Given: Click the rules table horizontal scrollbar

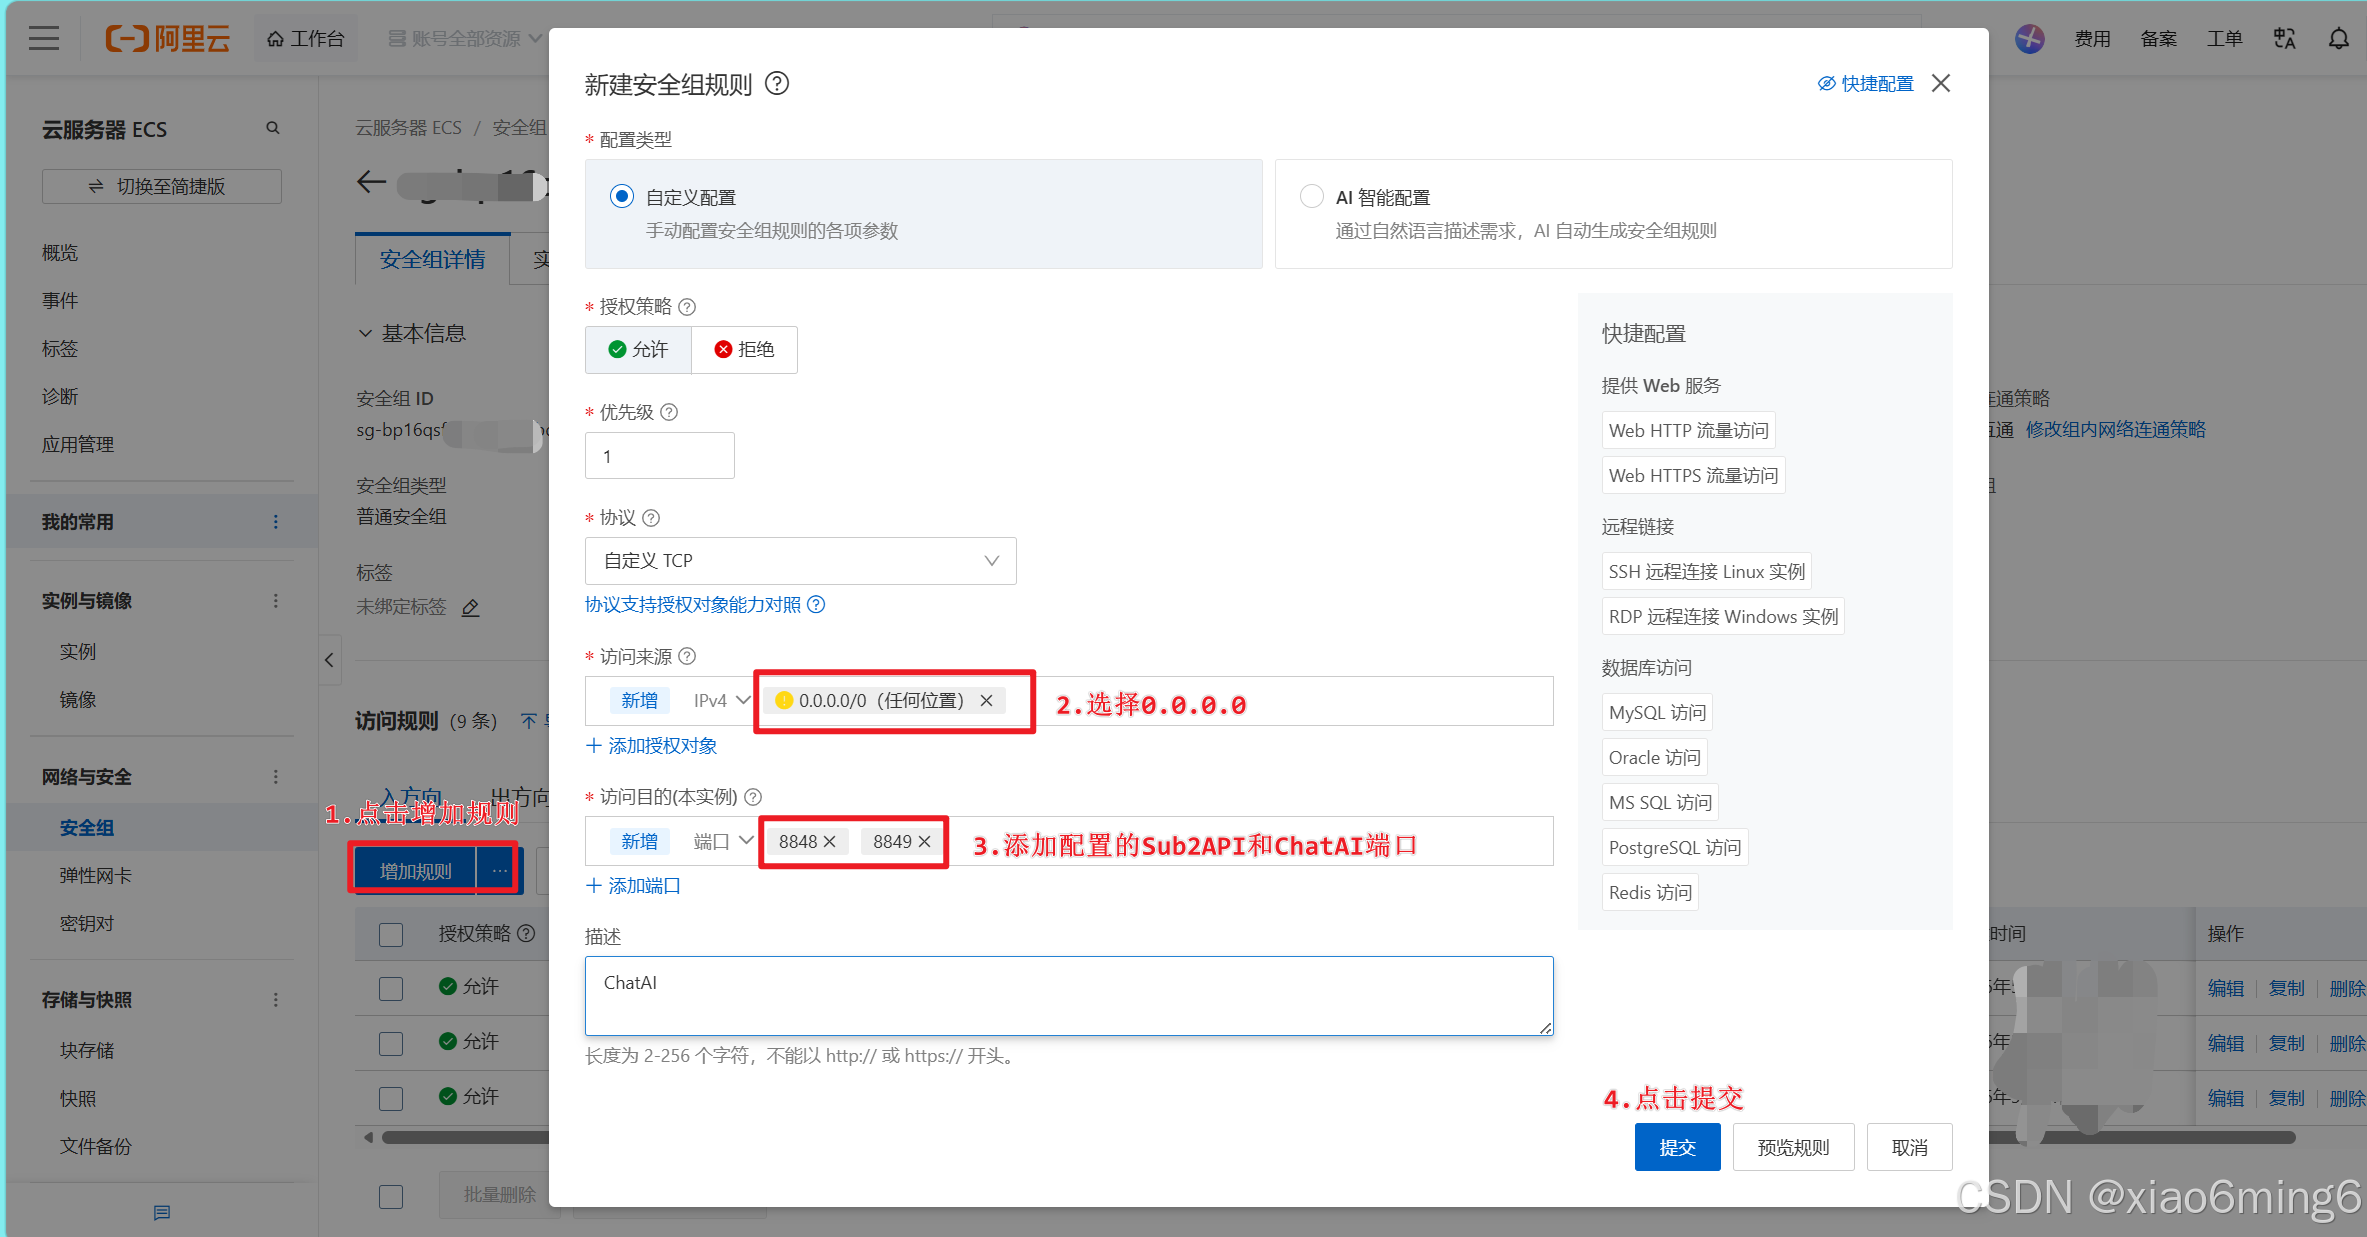Looking at the screenshot, I should tap(1338, 1137).
